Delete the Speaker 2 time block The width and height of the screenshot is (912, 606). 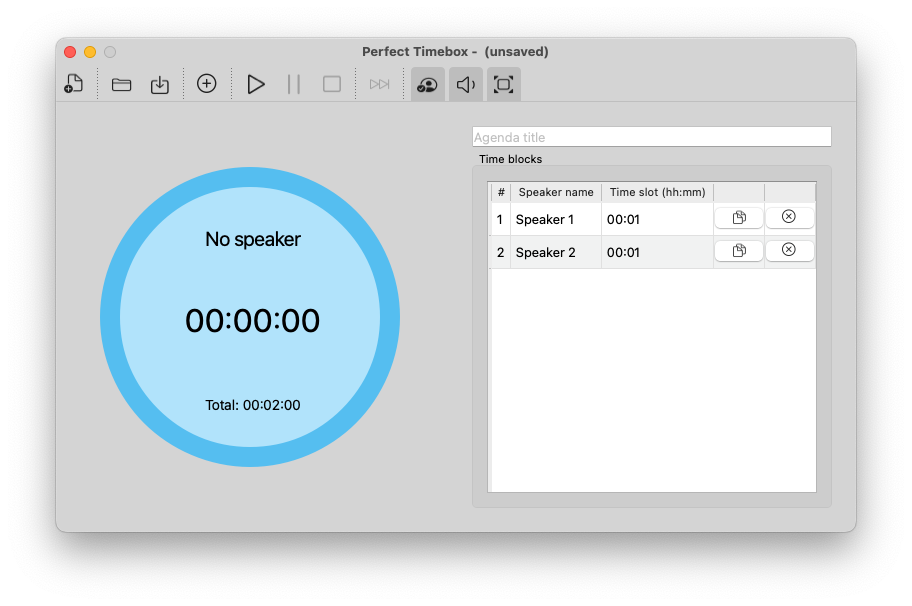(x=789, y=250)
